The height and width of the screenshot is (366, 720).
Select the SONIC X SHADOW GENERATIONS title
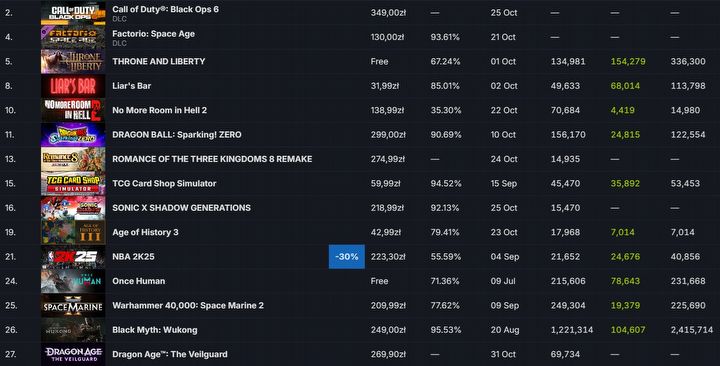click(181, 208)
